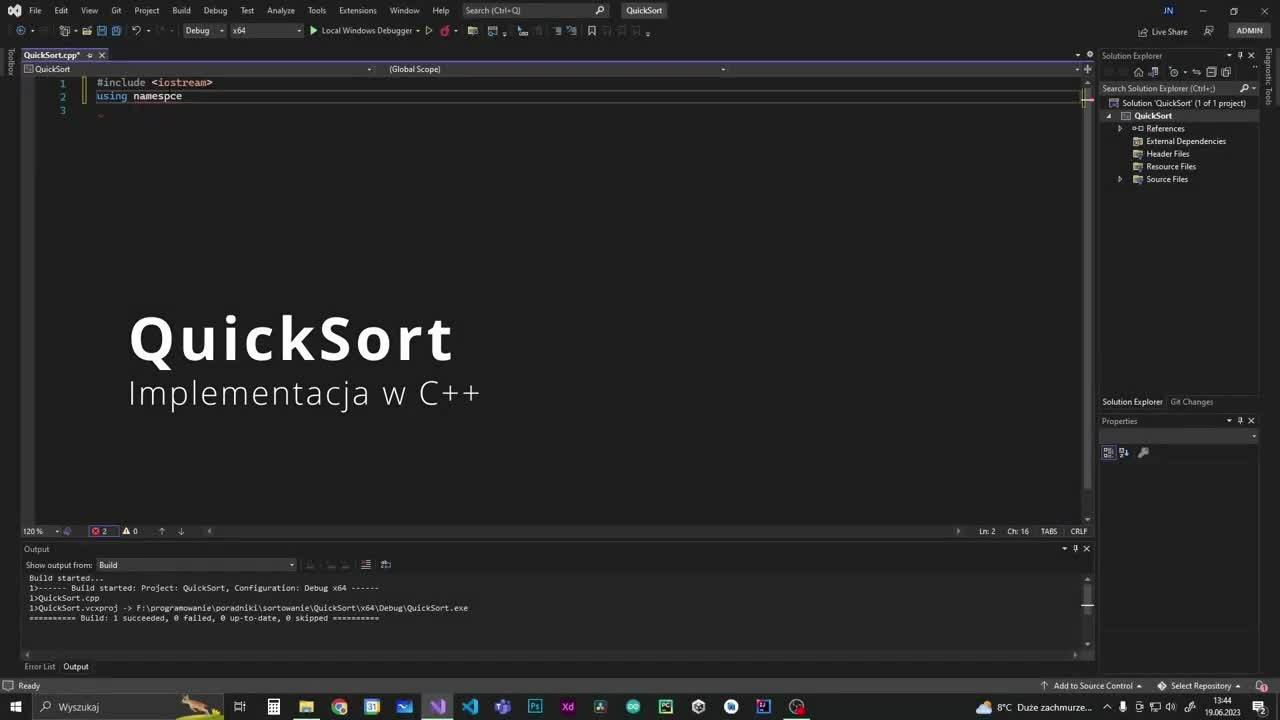Screen dimensions: 1280x720
Task: Click the Live Share button
Action: click(1162, 31)
